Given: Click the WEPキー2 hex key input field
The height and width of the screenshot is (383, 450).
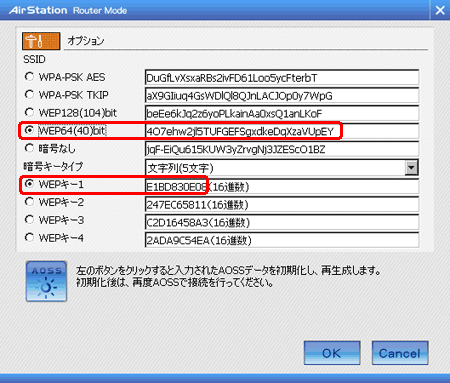Looking at the screenshot, I should tap(282, 204).
